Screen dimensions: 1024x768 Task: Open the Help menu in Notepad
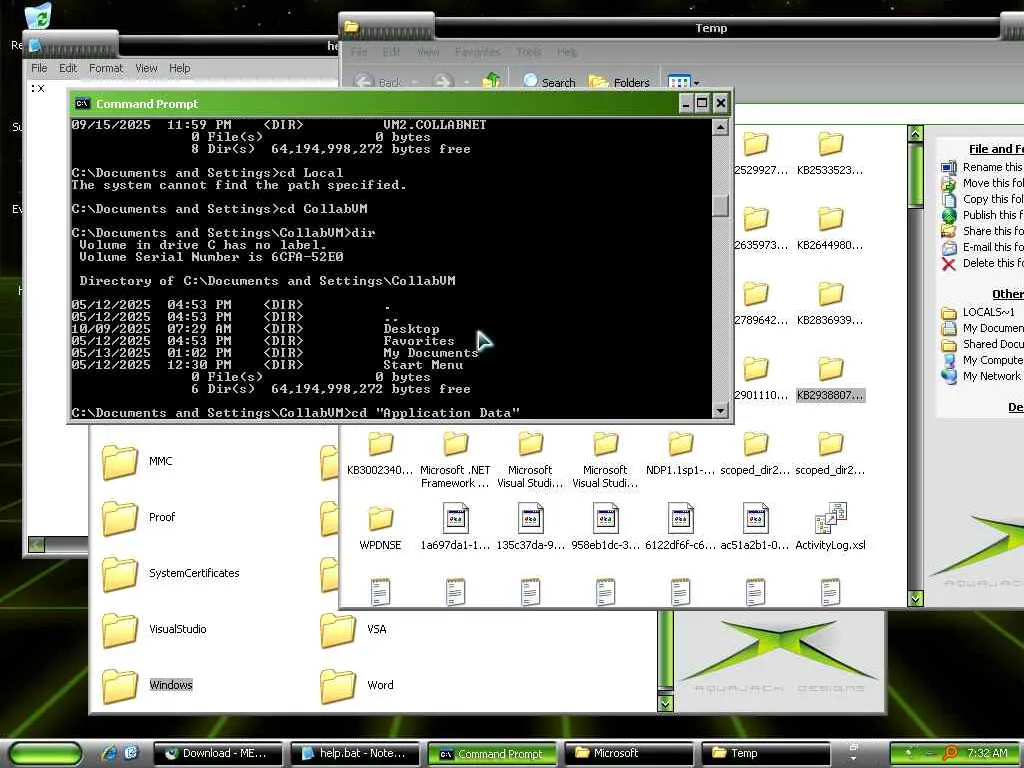(x=180, y=68)
